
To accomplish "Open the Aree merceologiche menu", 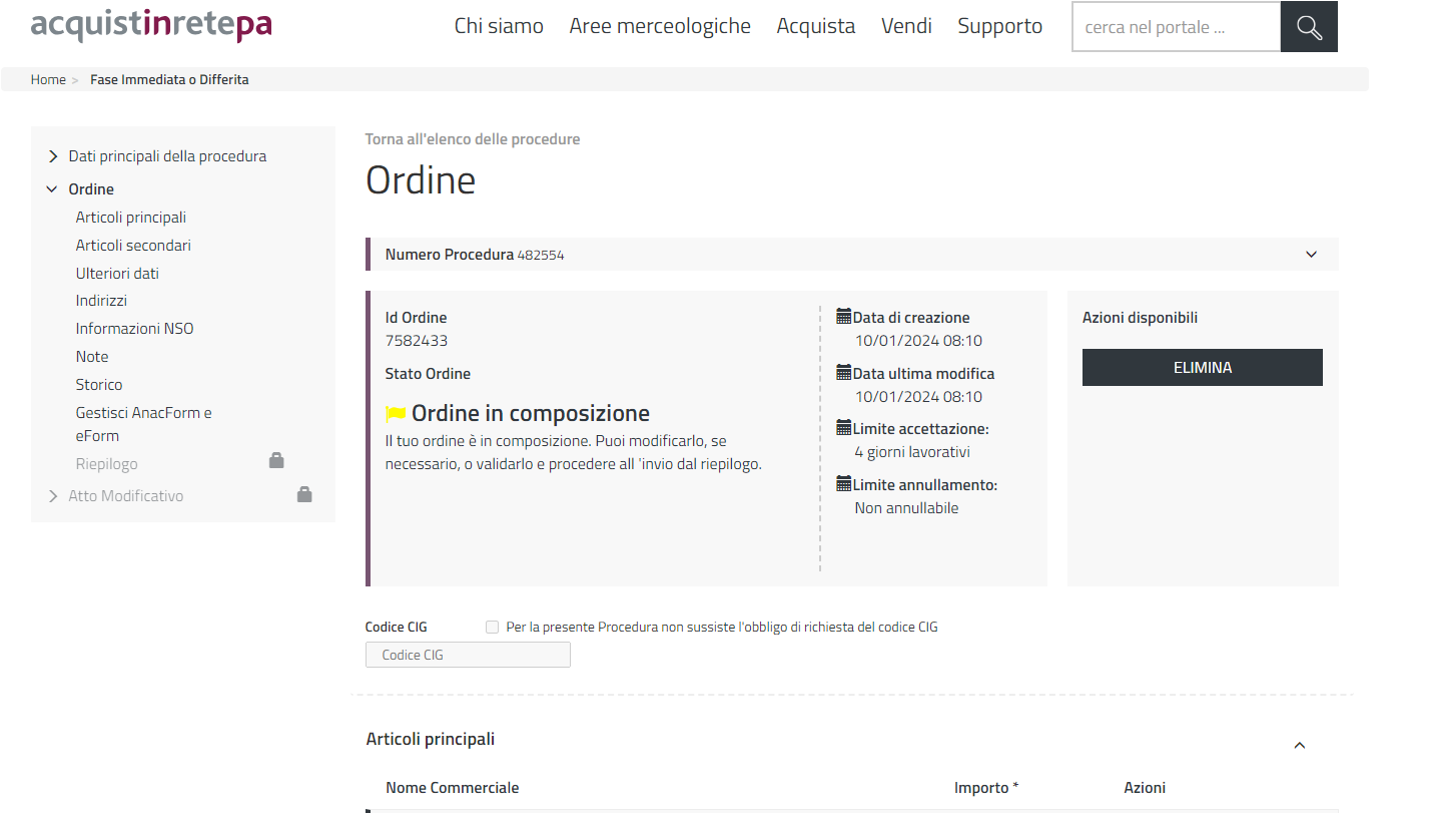I will tap(659, 26).
